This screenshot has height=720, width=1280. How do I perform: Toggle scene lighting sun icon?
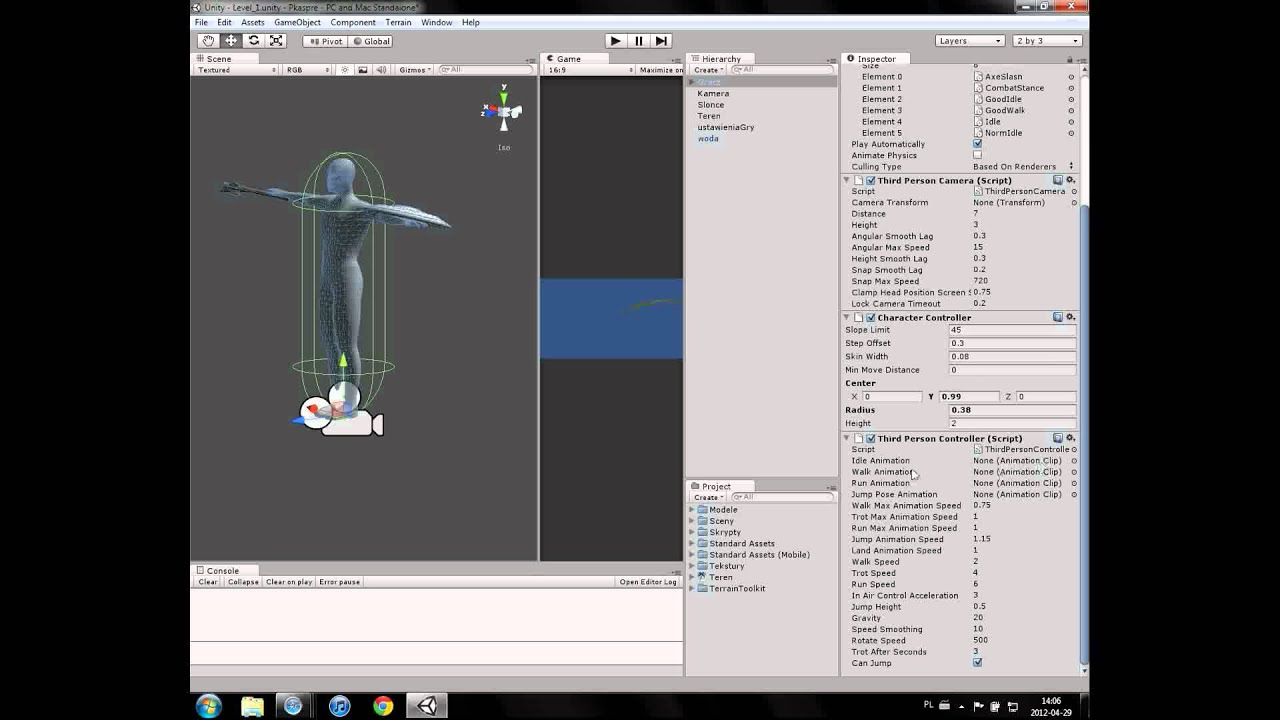click(345, 70)
